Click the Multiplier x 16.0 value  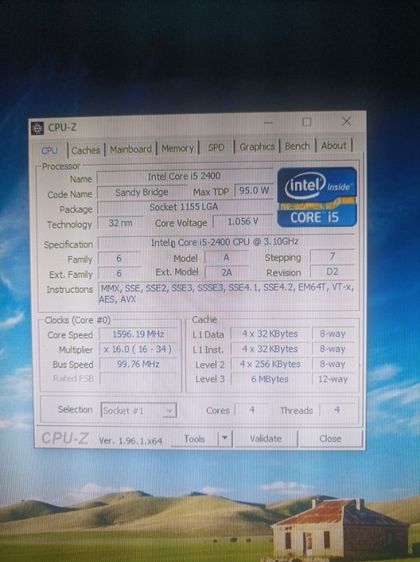pyautogui.click(x=138, y=349)
